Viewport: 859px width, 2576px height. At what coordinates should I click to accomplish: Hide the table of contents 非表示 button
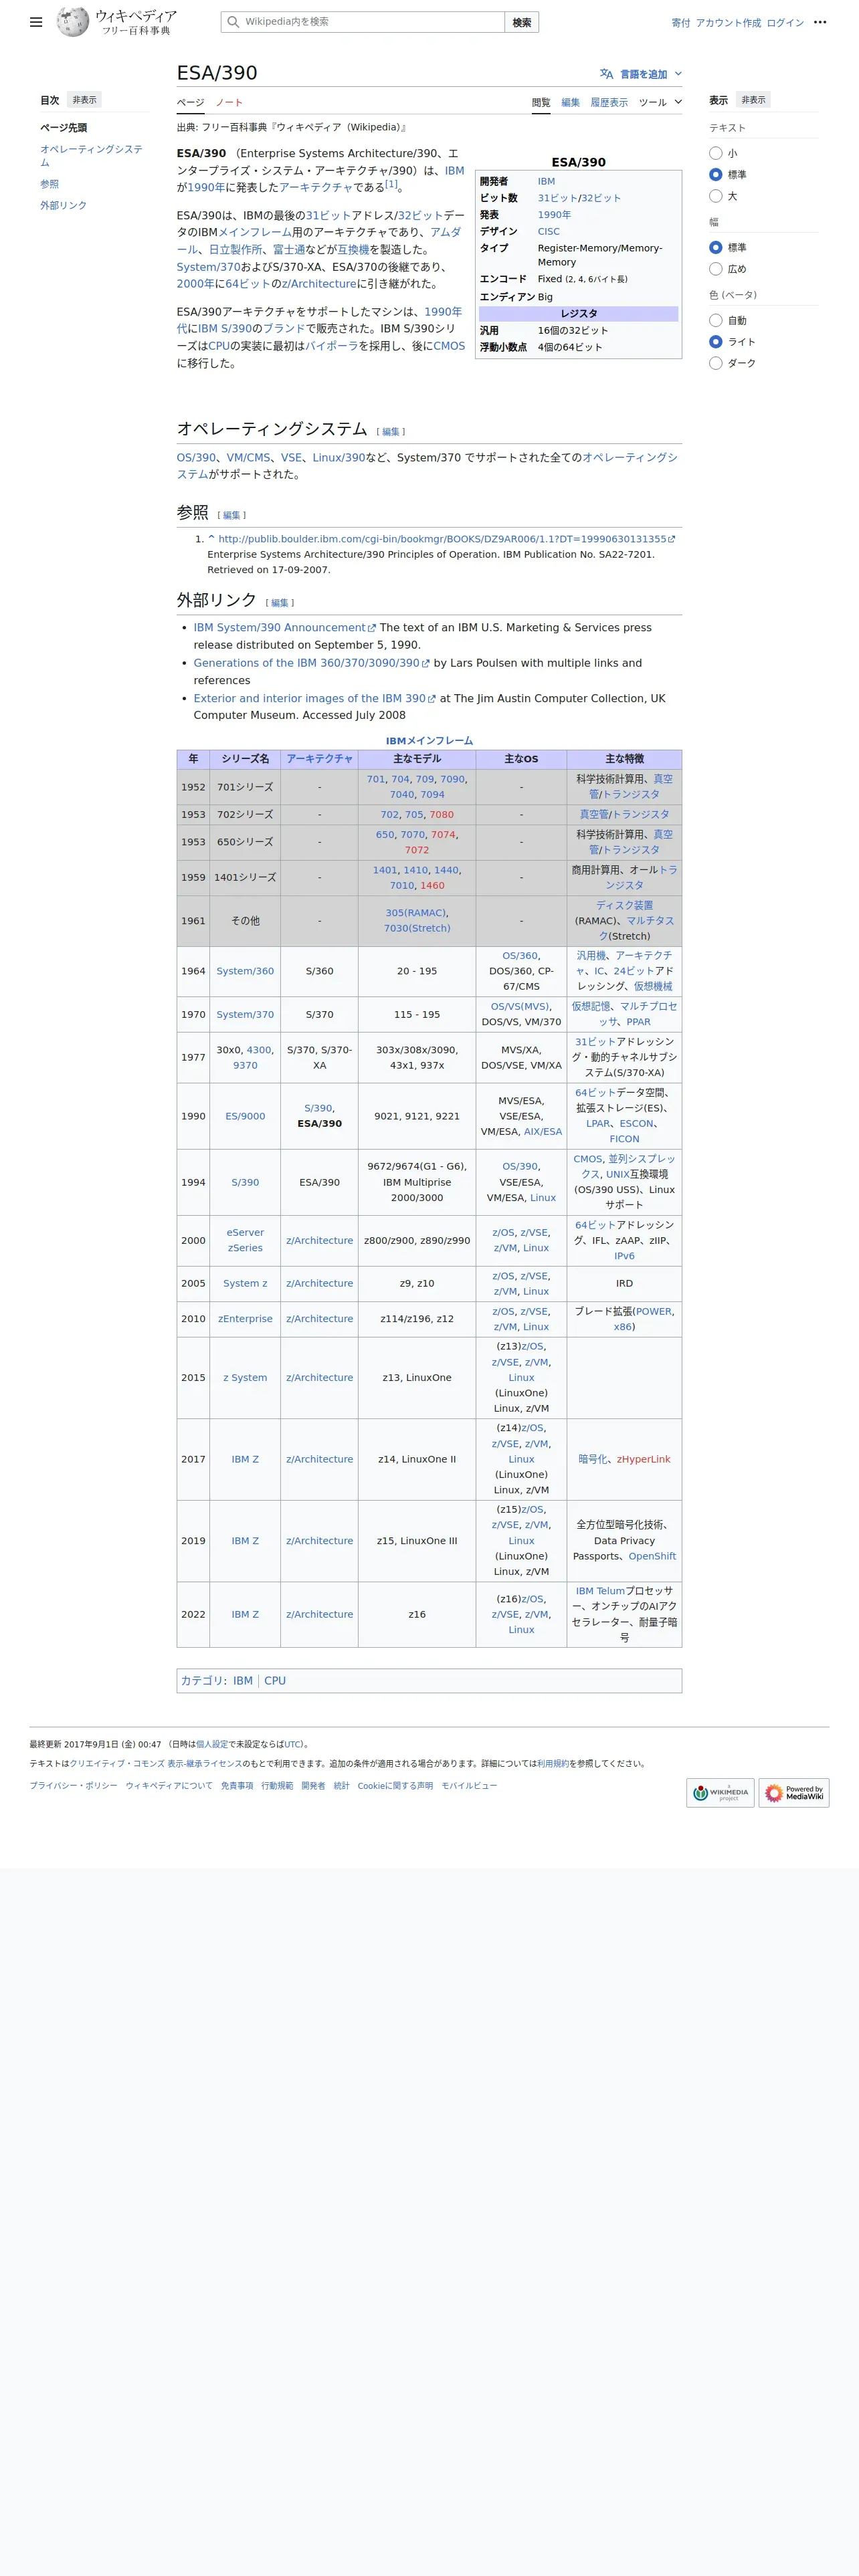[84, 100]
